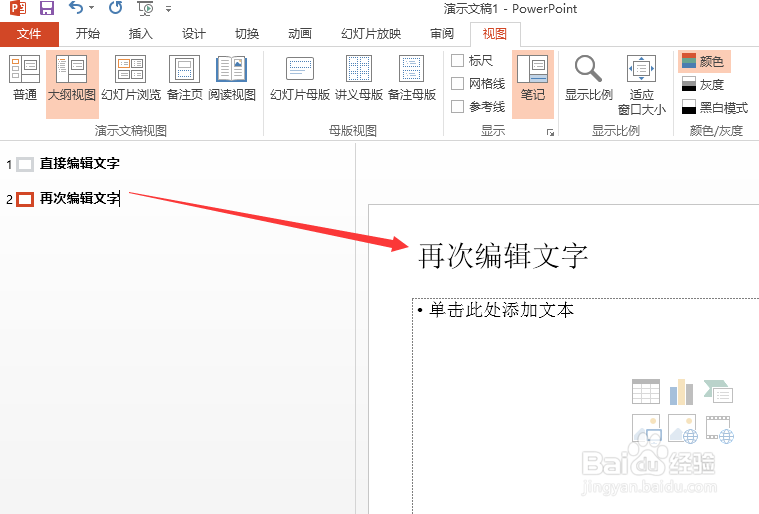
Task: Open 显示比例 zoom dialog
Action: pyautogui.click(x=589, y=78)
